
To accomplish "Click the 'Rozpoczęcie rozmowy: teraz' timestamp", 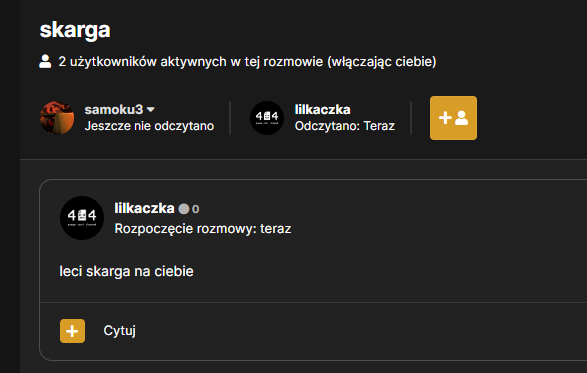I will [203, 228].
